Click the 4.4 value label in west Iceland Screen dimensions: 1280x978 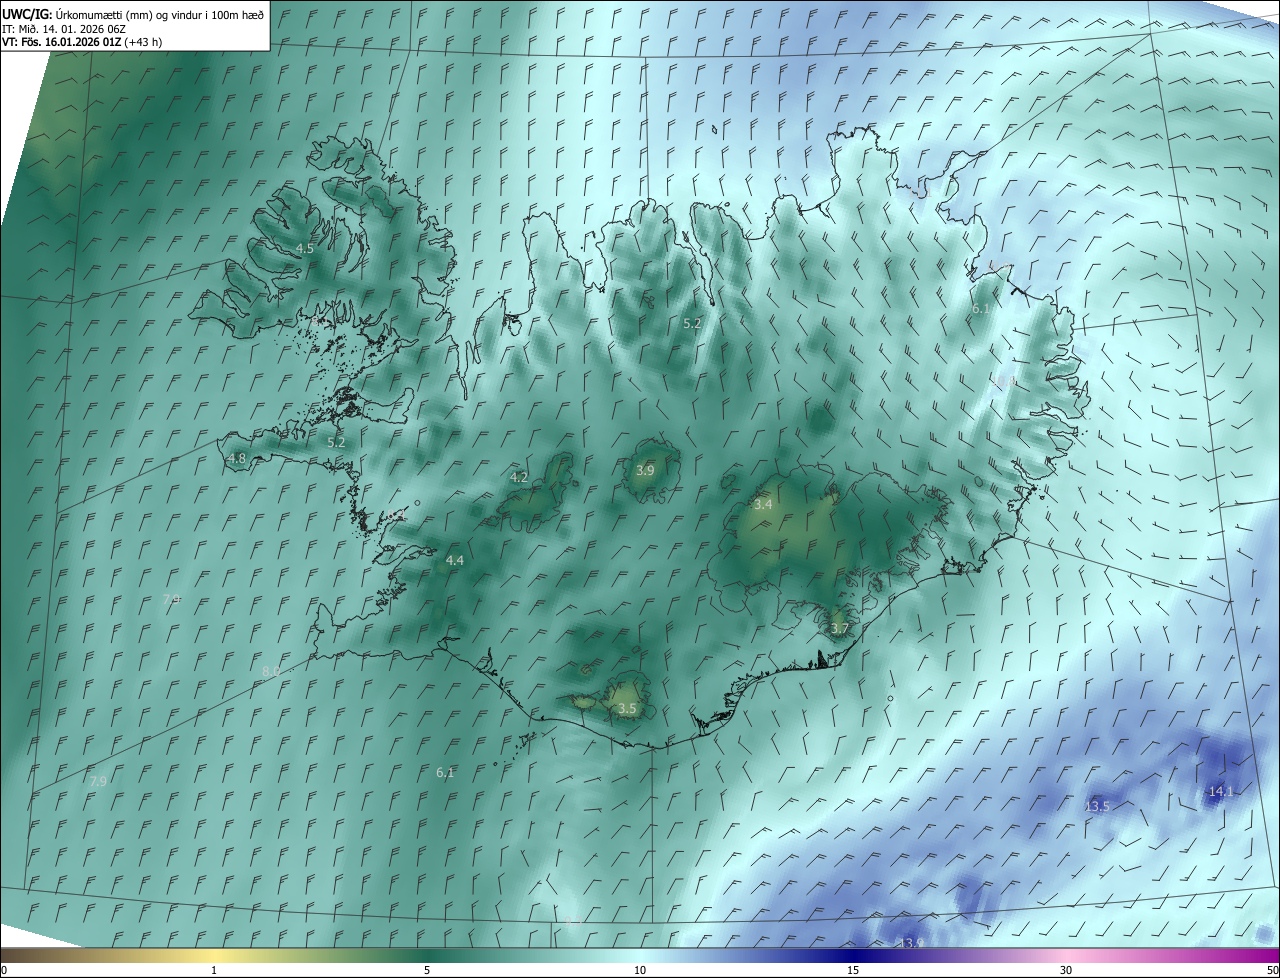pos(454,561)
